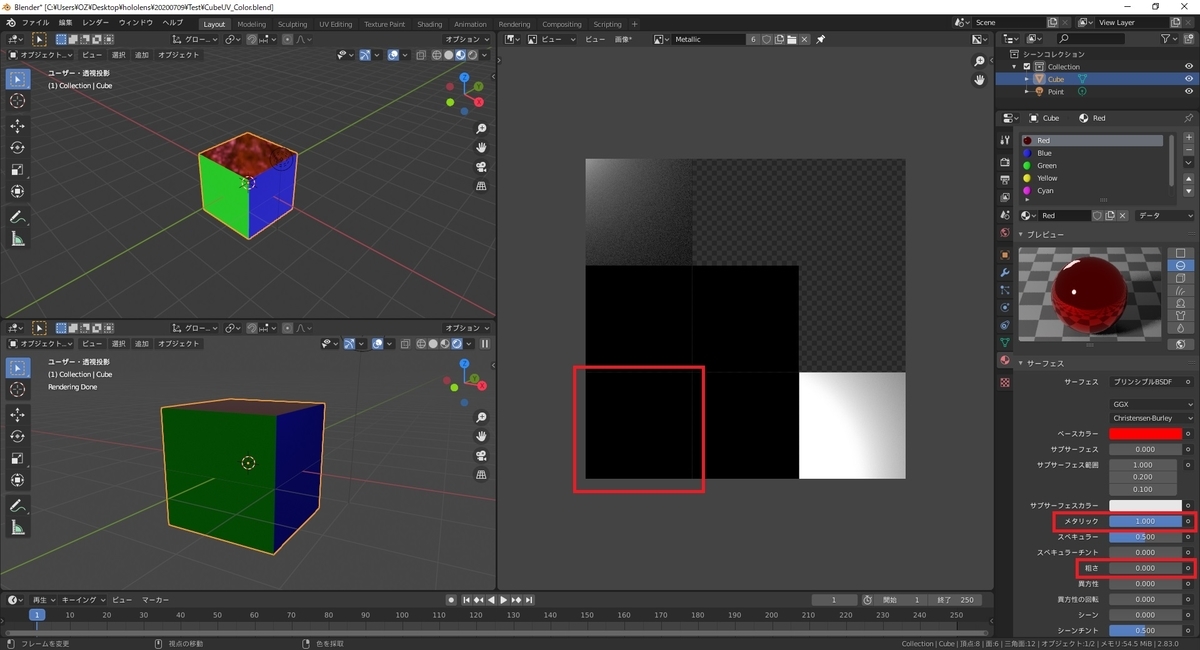Select the Transform tool in upper viewport
The height and width of the screenshot is (650, 1200).
(x=17, y=192)
